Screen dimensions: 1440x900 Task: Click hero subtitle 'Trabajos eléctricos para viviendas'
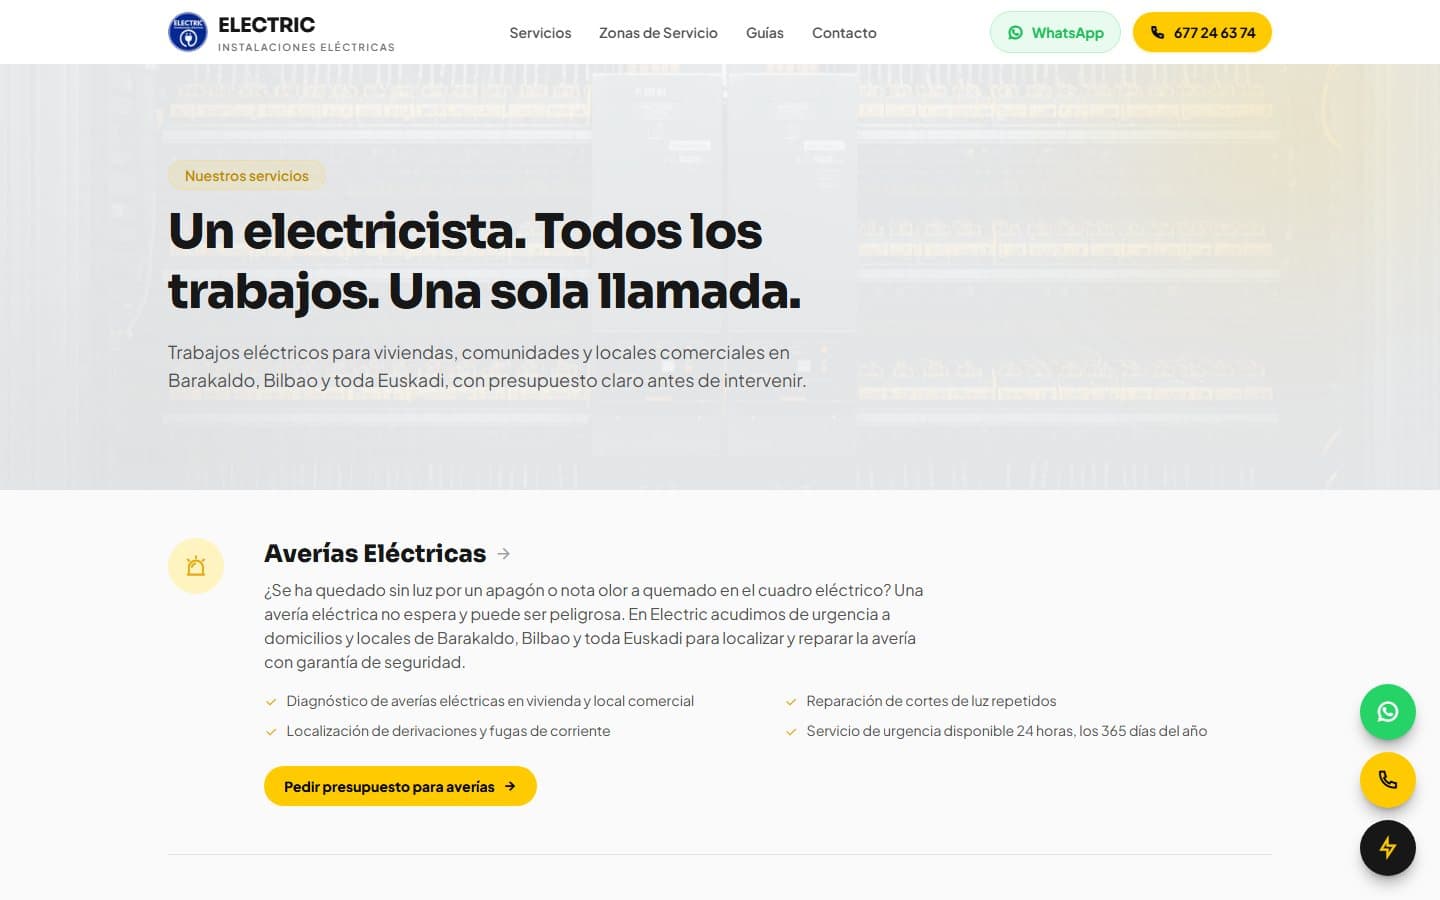click(487, 366)
